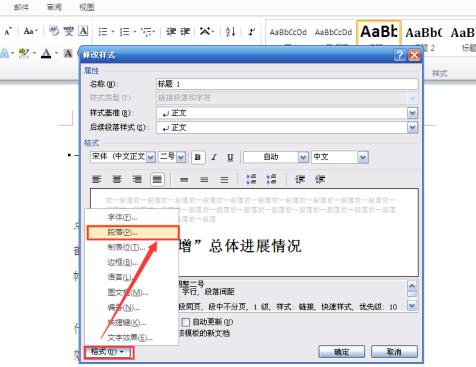Click the numbering list icon
Image resolution: width=476 pixels, height=367 pixels.
(125, 32)
